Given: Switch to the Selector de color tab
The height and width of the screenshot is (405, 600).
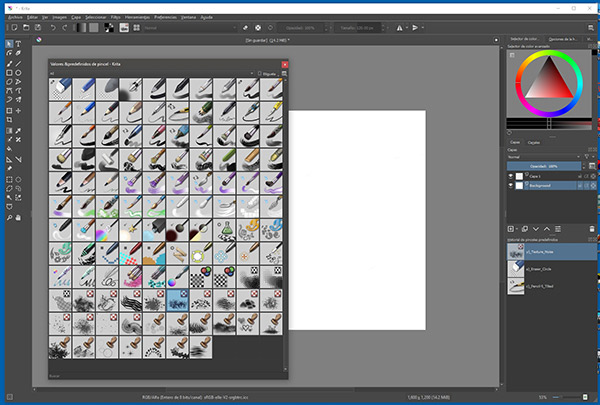Looking at the screenshot, I should click(x=524, y=39).
